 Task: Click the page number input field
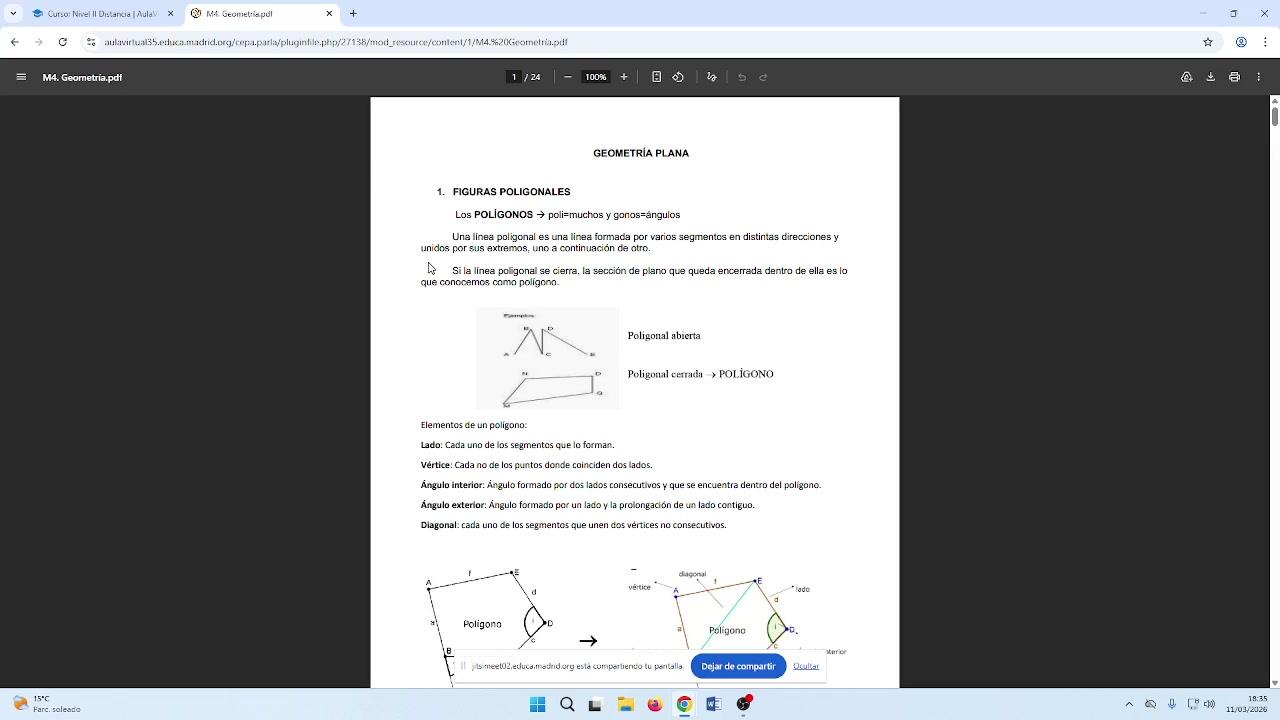point(514,77)
